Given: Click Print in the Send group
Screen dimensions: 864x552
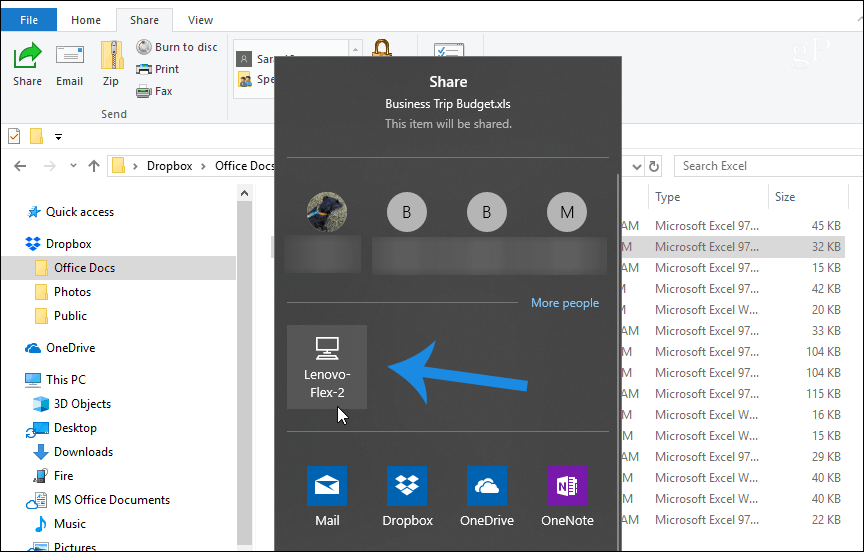Looking at the screenshot, I should coord(158,69).
